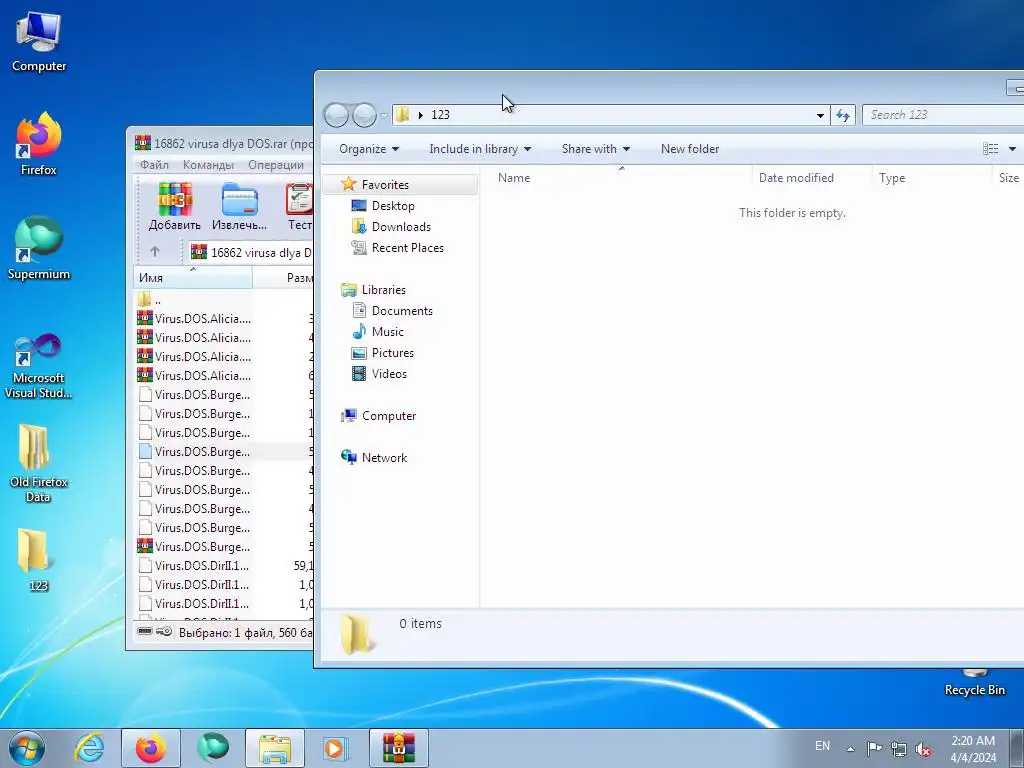Click the Search 123 input field
The height and width of the screenshot is (768, 1024).
tap(944, 115)
